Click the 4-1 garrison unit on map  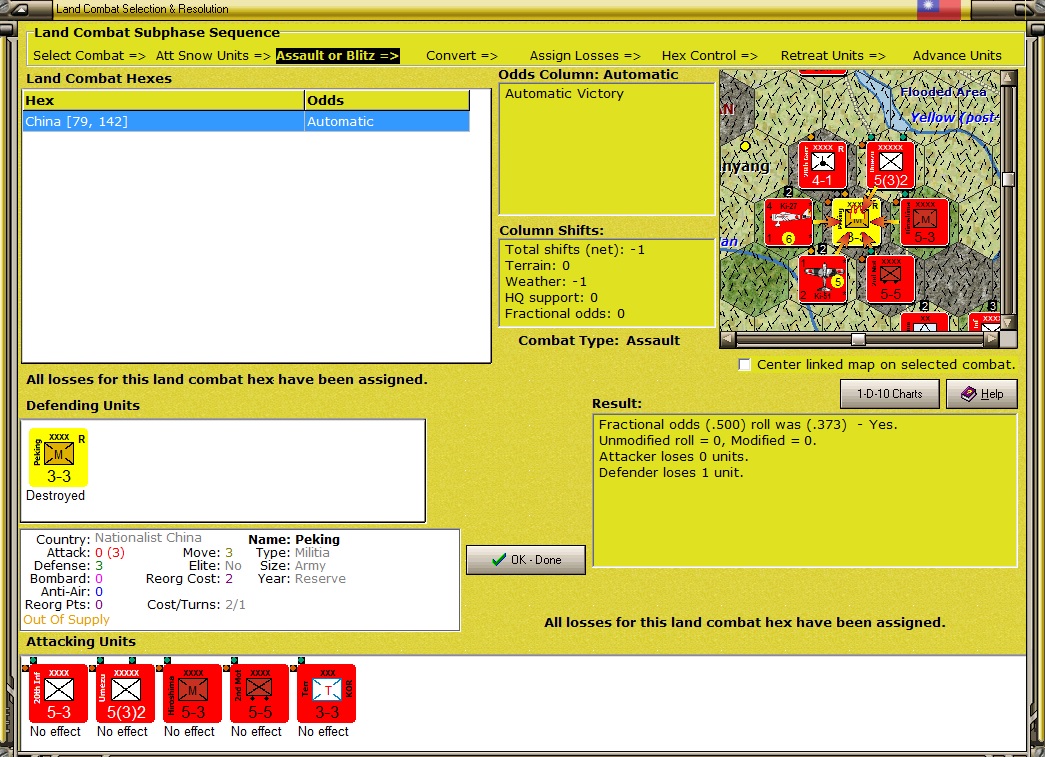(822, 165)
